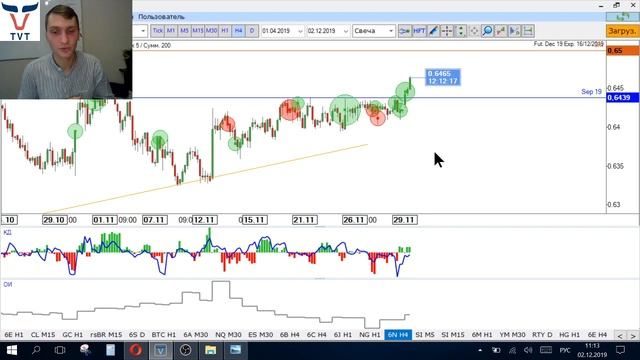Click the 12.11 date marker on time axis

(x=205, y=220)
